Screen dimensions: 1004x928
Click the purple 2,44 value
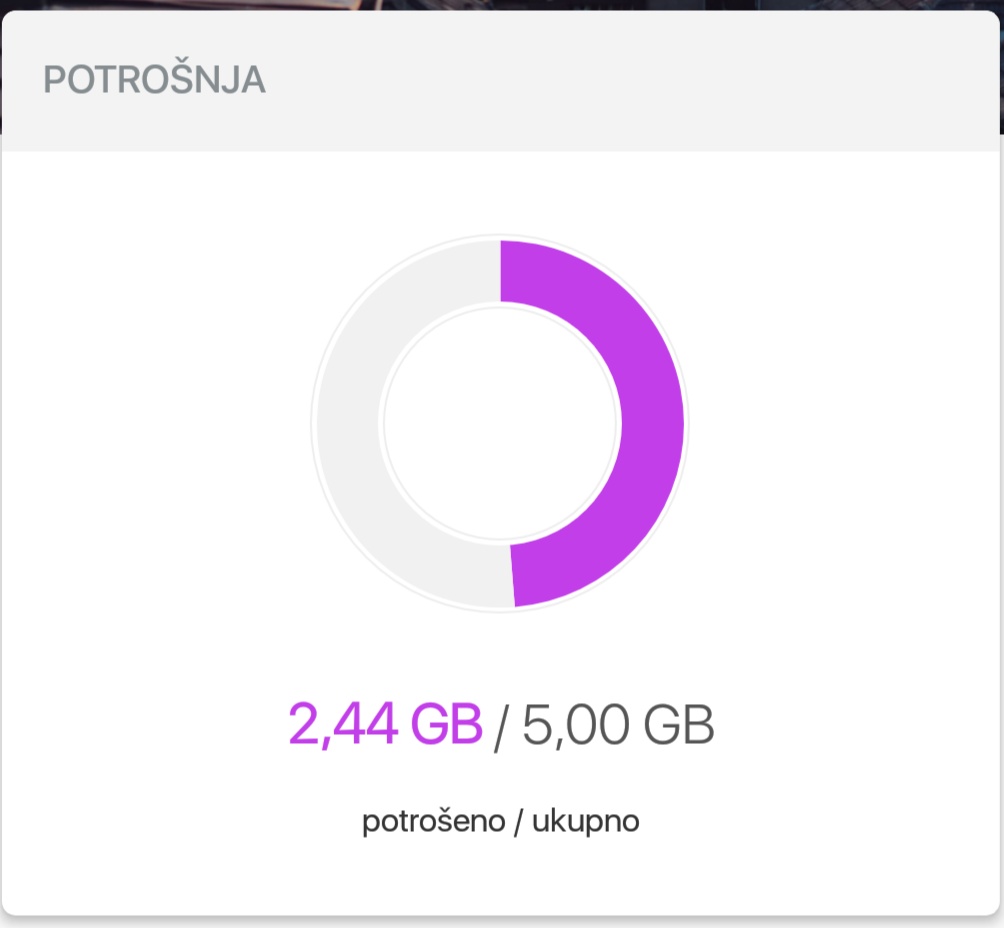coord(343,725)
